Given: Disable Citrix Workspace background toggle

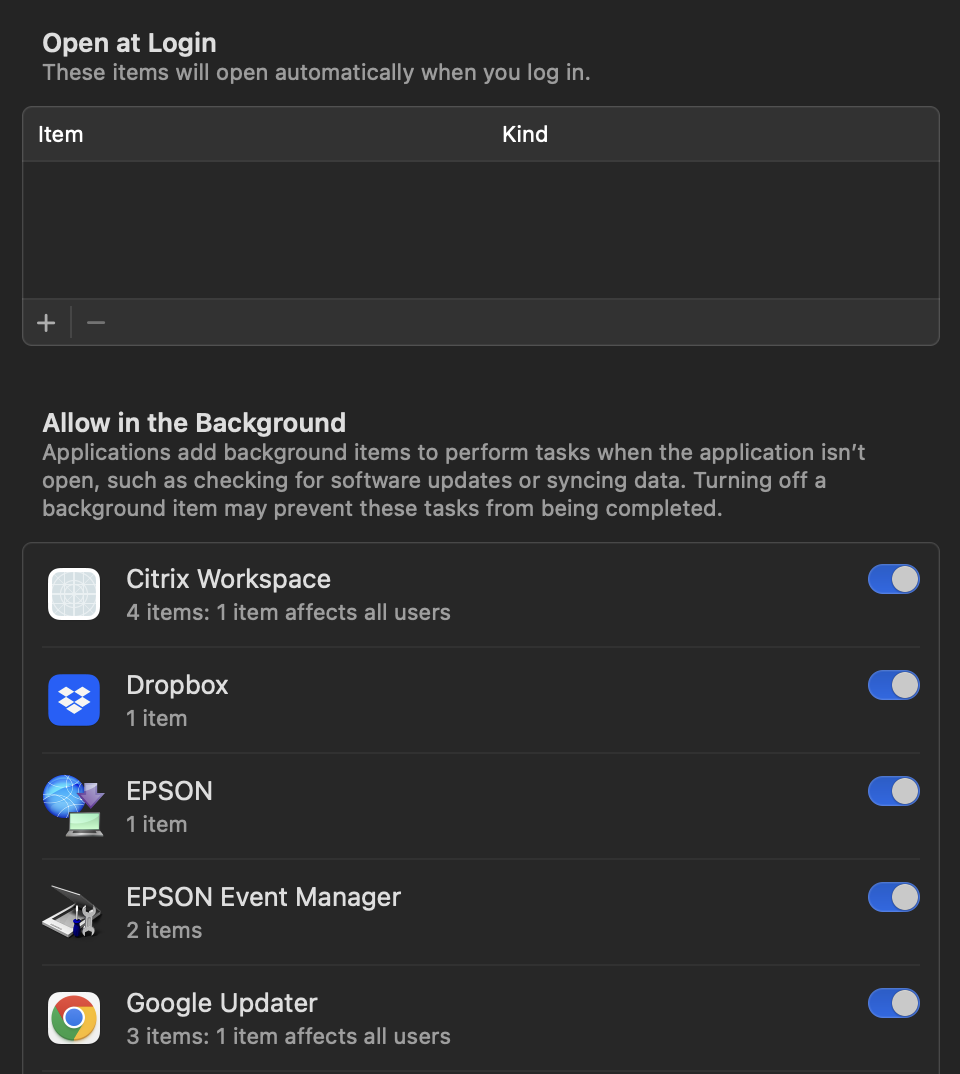Looking at the screenshot, I should [x=893, y=579].
